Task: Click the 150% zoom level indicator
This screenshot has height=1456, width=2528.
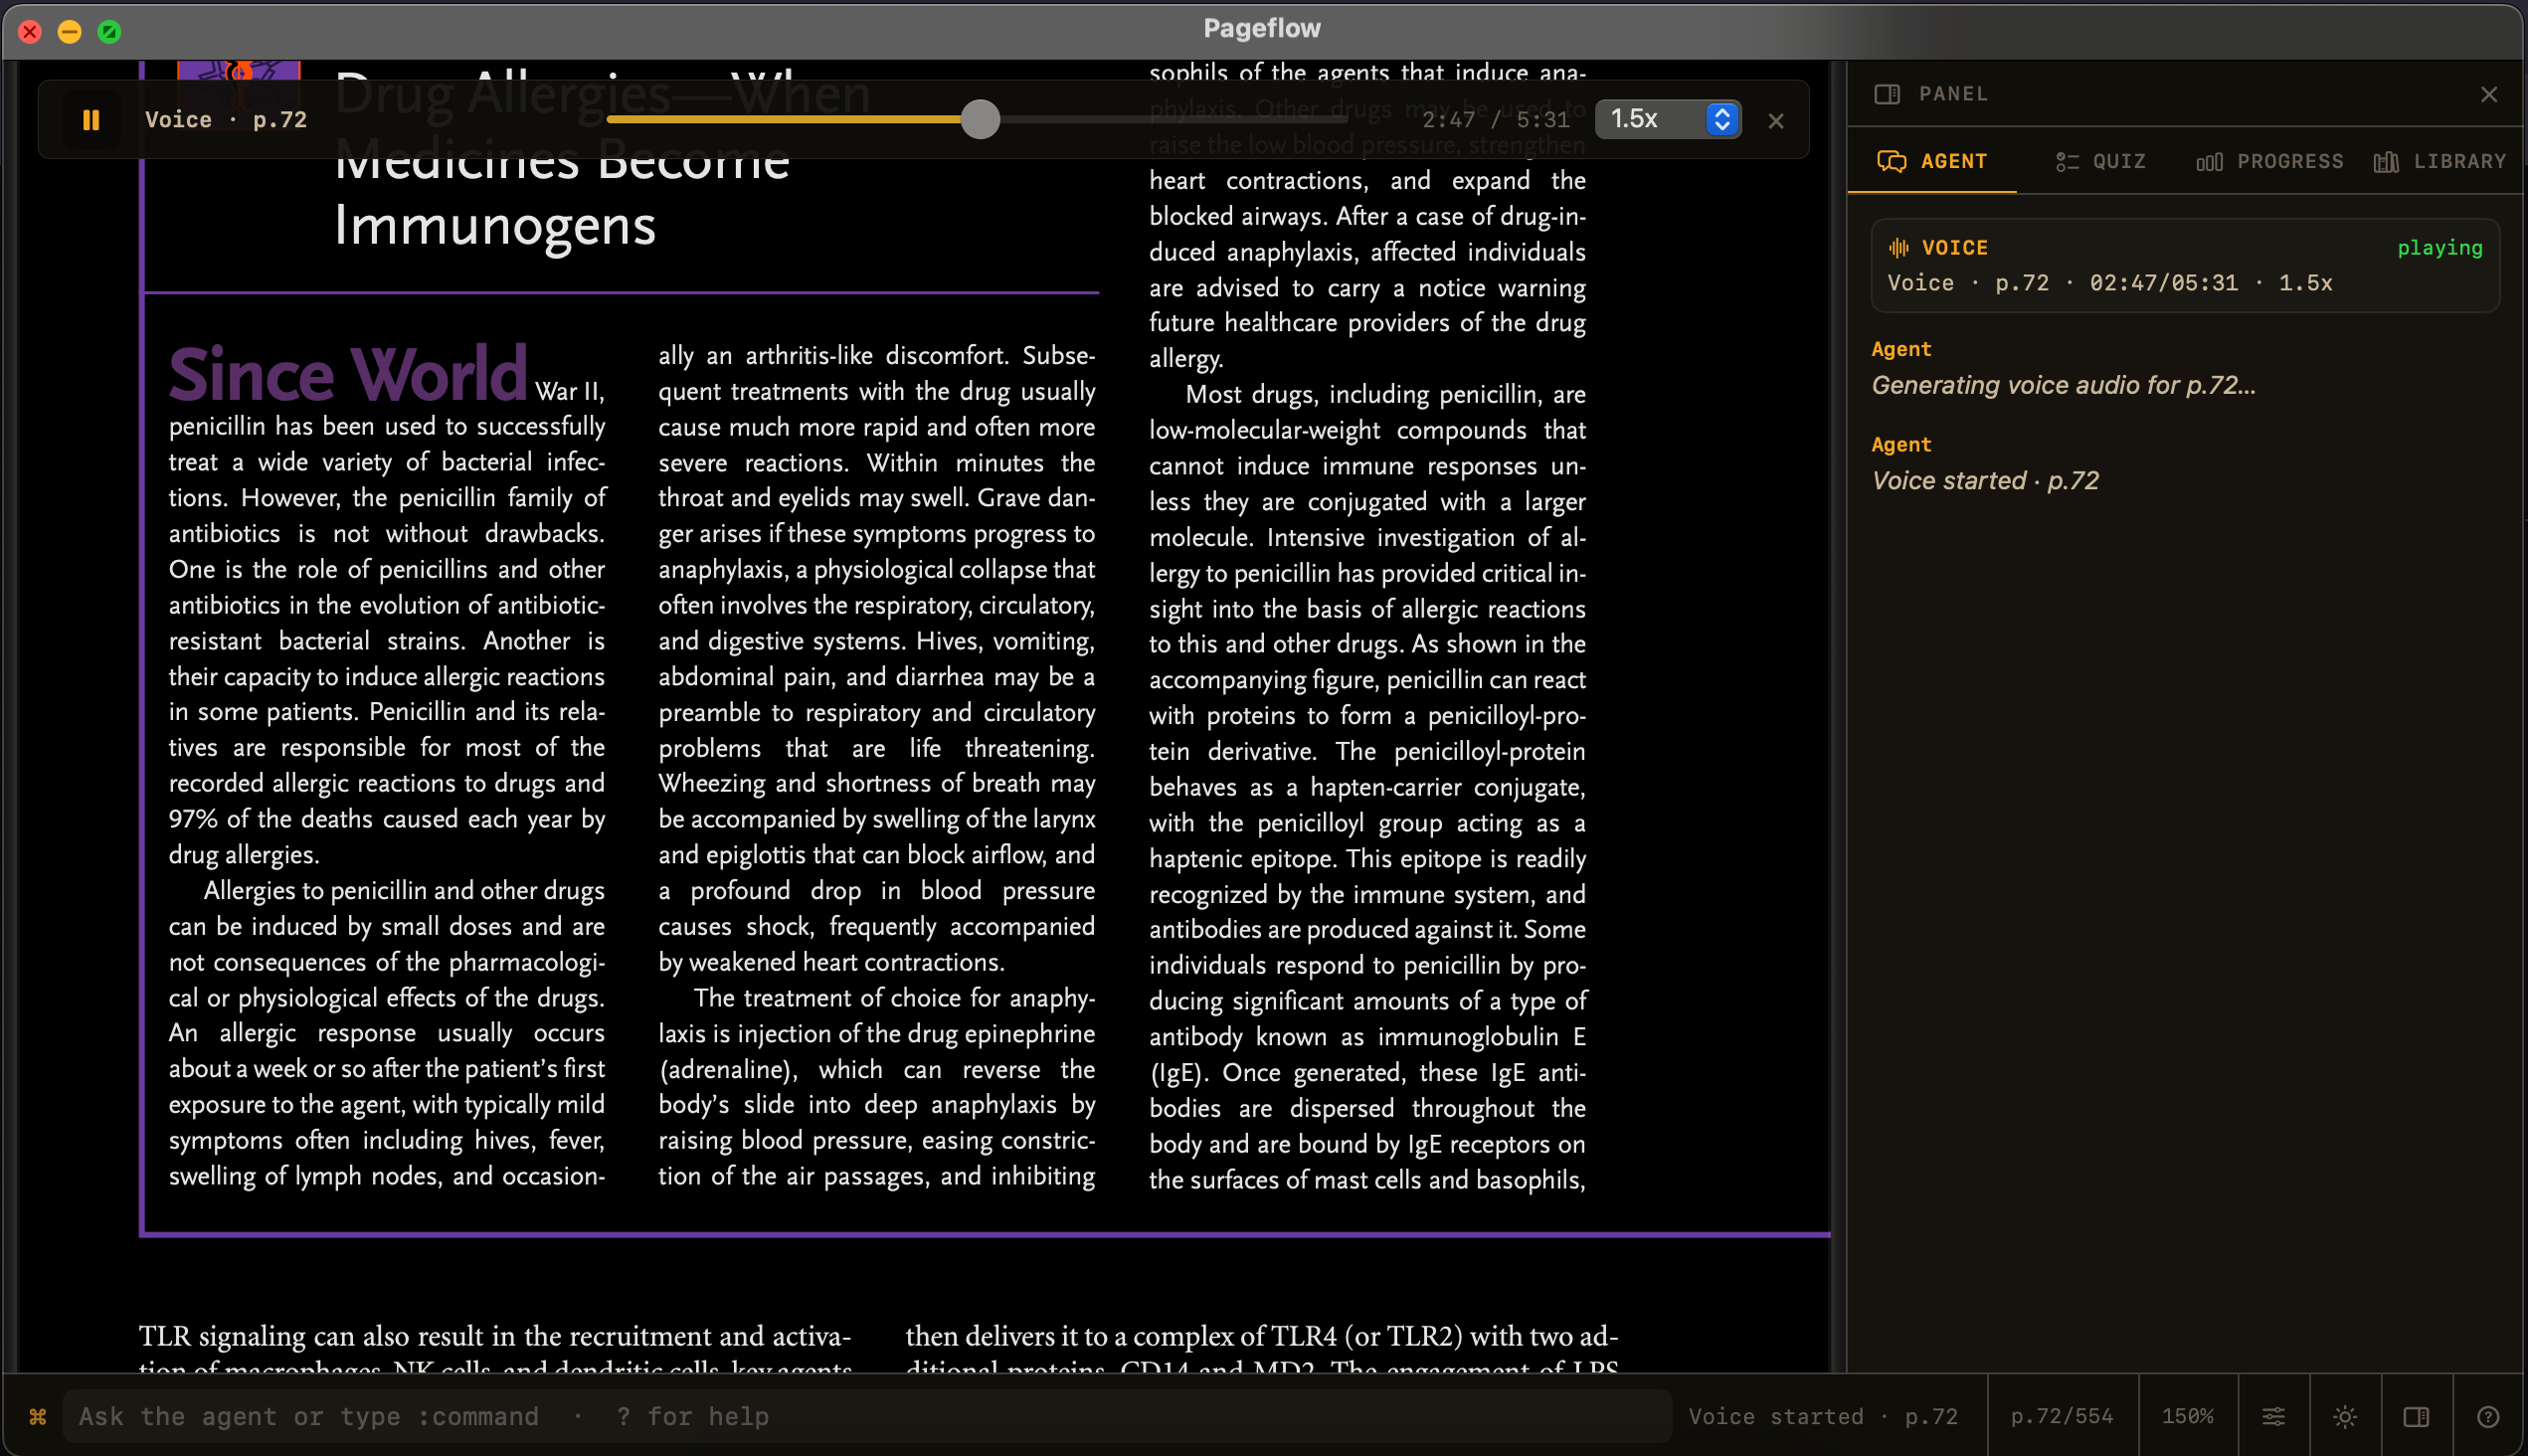Action: pos(2187,1416)
